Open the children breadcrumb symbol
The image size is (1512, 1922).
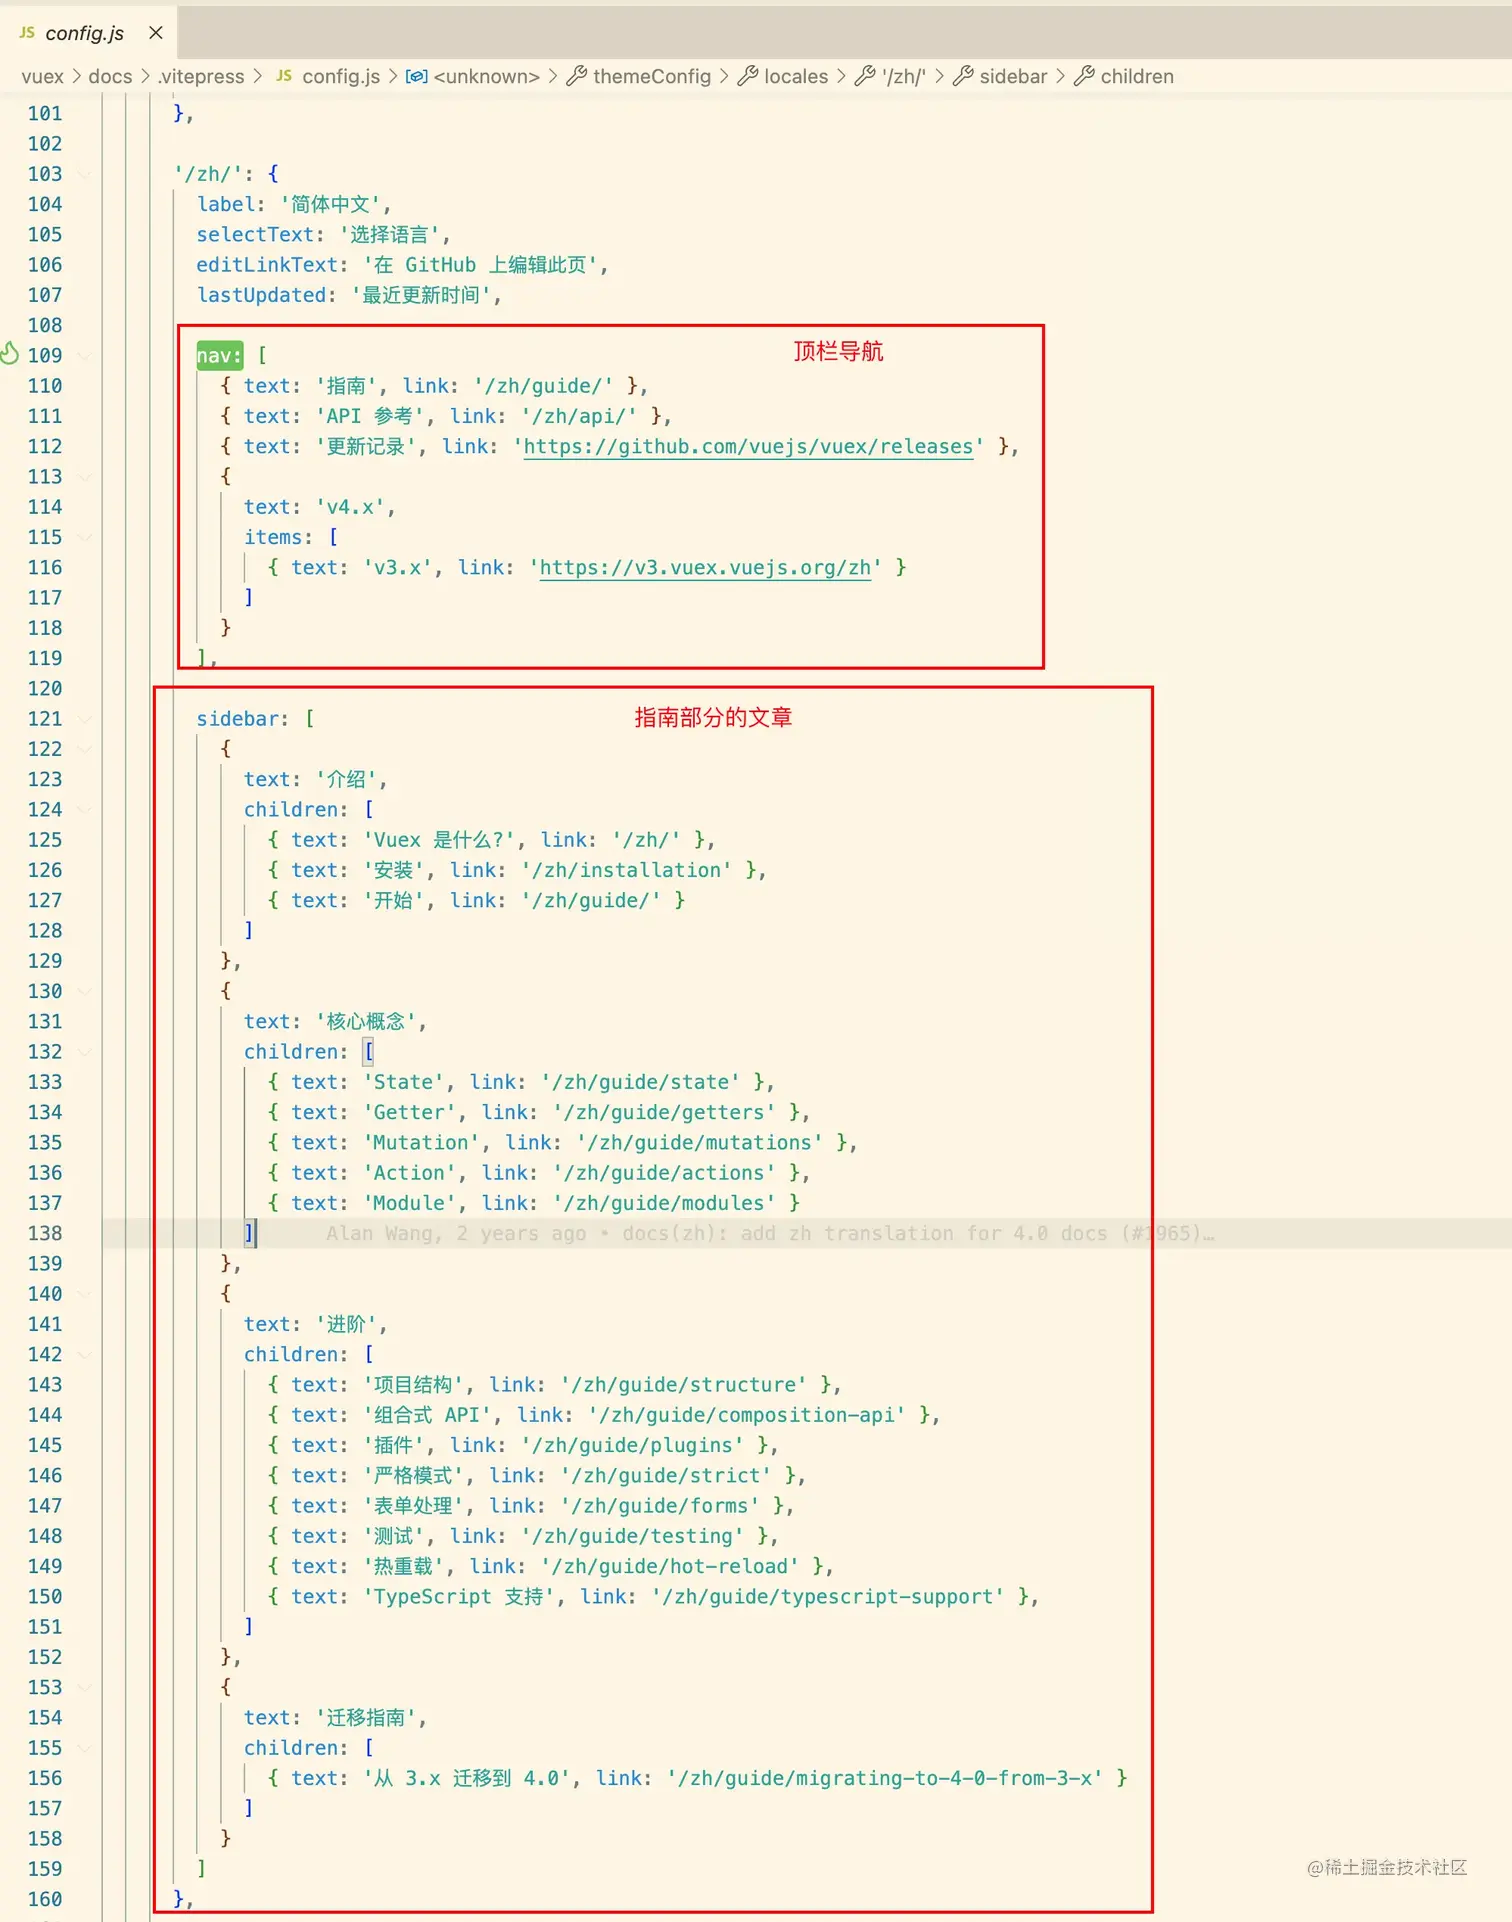point(1137,76)
